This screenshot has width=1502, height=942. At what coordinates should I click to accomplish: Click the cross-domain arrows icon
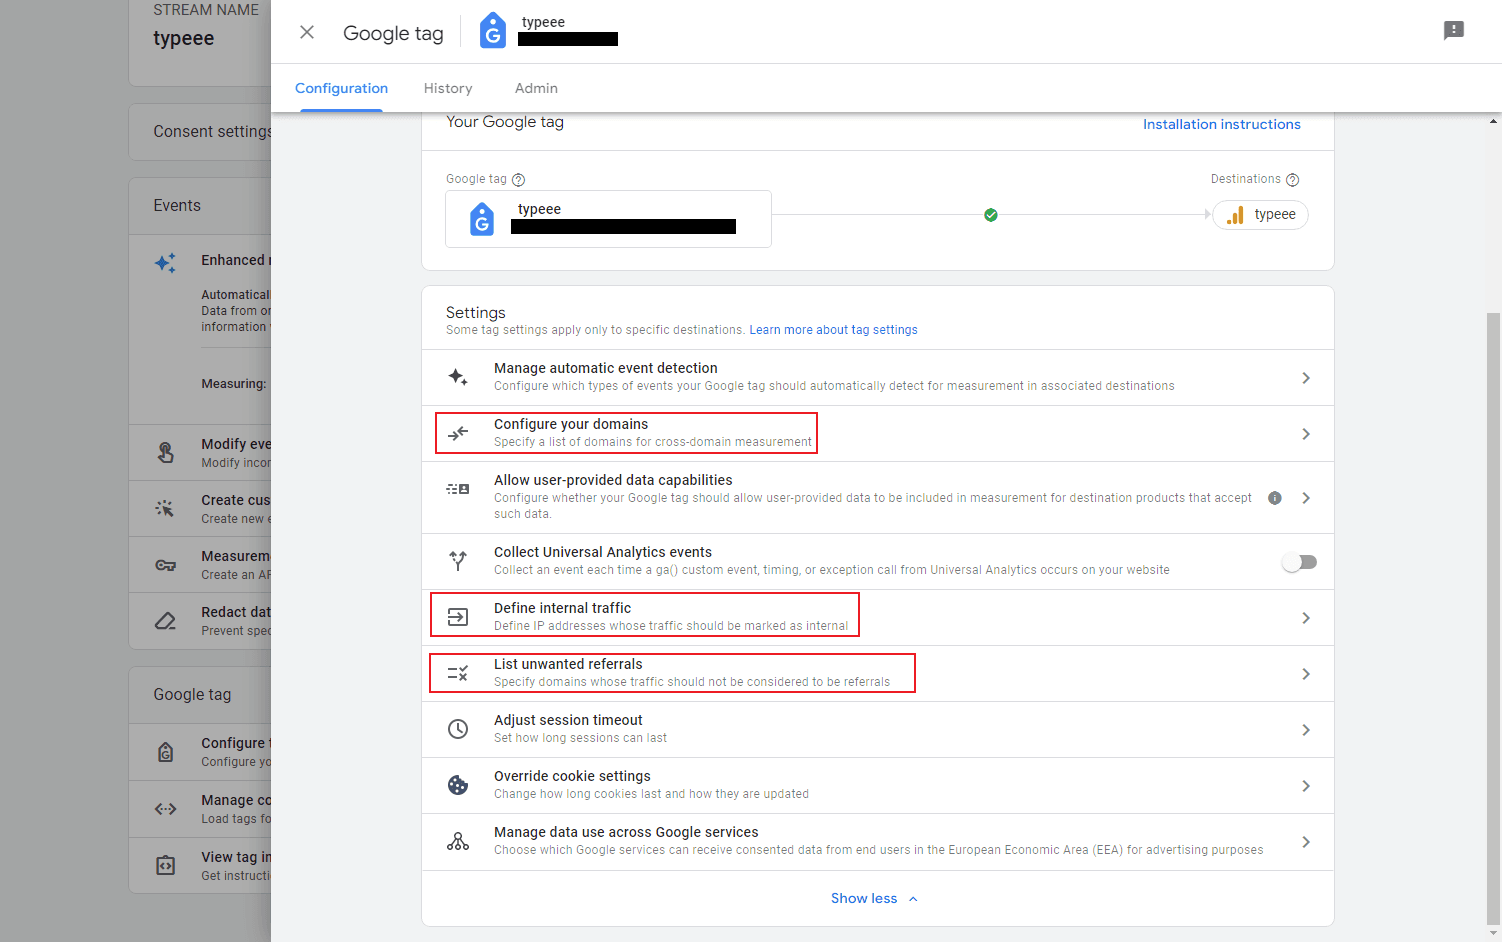pyautogui.click(x=458, y=433)
